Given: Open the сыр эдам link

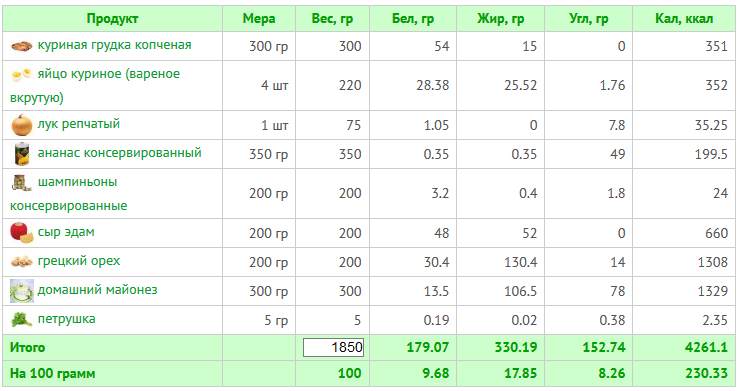Looking at the screenshot, I should tap(66, 232).
